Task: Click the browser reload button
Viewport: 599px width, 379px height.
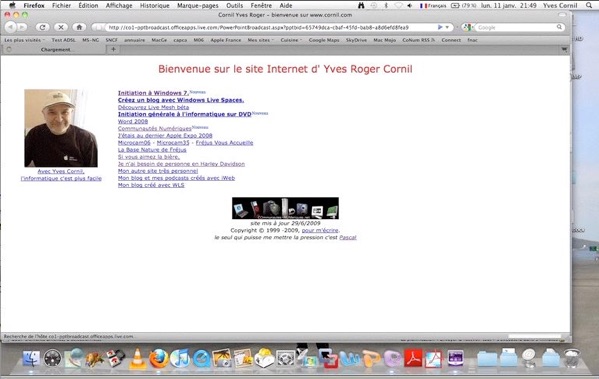Action: [x=42, y=27]
